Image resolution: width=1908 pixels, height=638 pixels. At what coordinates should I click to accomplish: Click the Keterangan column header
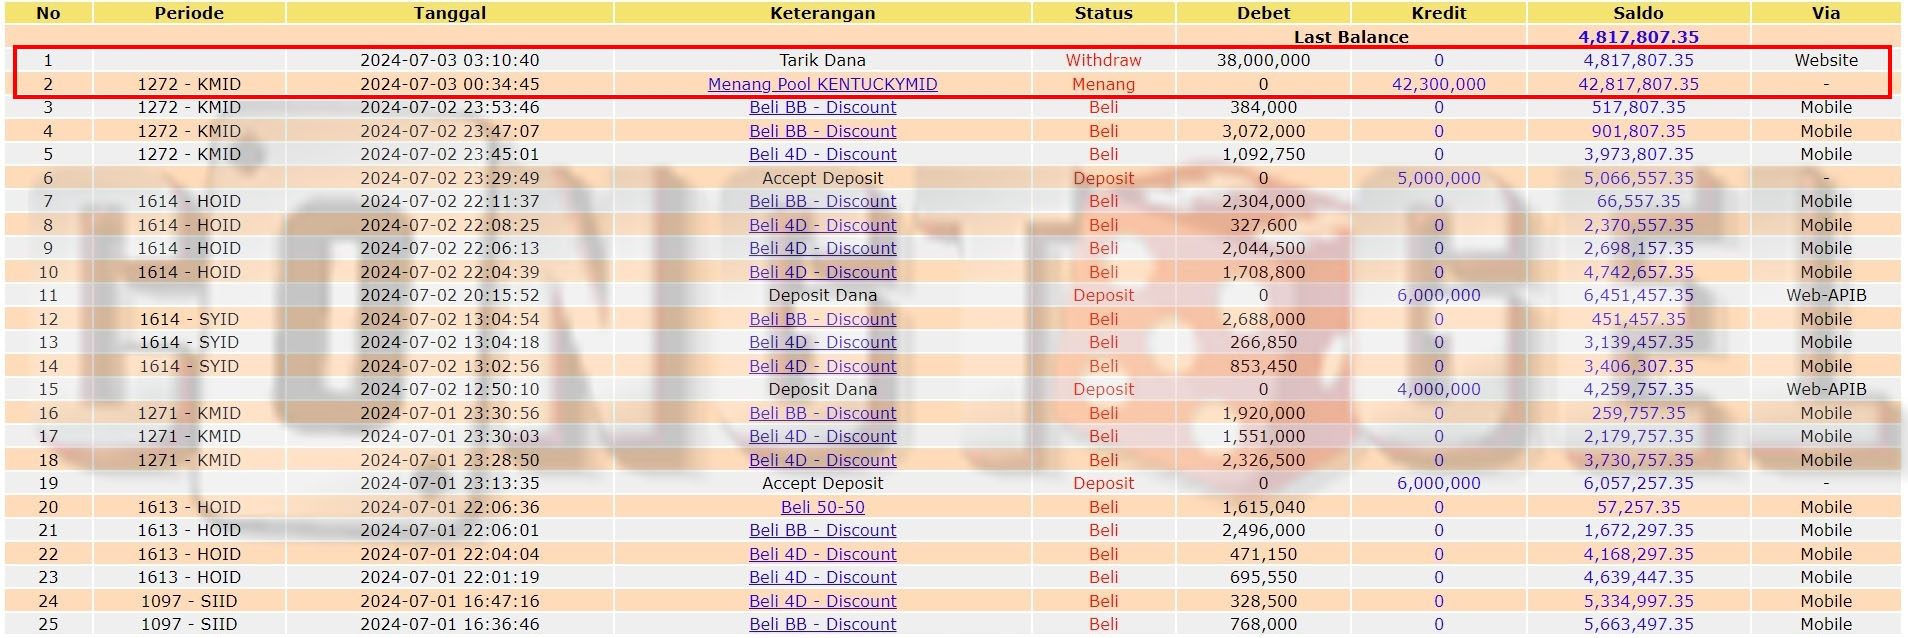click(x=822, y=13)
